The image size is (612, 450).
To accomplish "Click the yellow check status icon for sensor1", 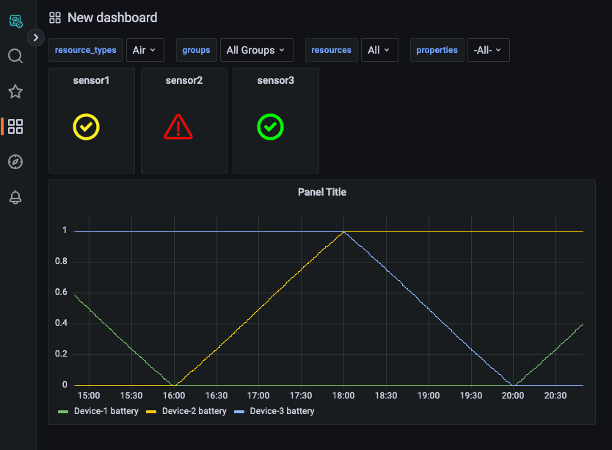I will [x=86, y=127].
